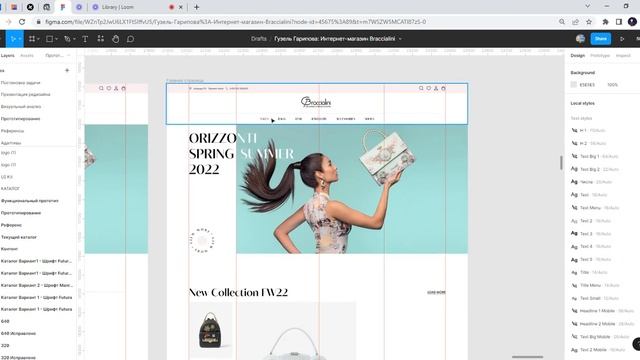Select the Text tool
Image resolution: width=640 pixels, height=360 pixels.
coord(85,39)
